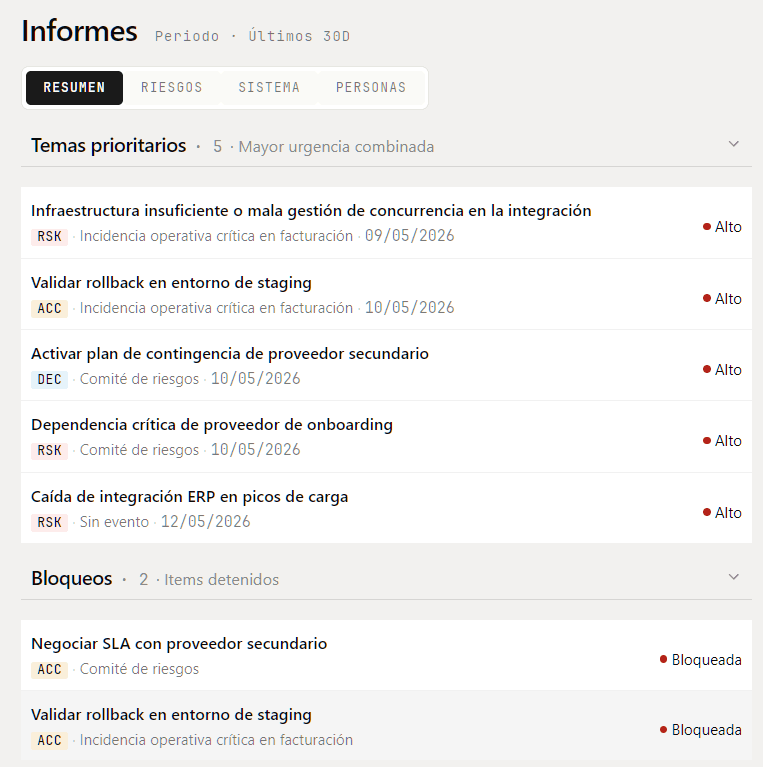Click Alto indicator on Activar plan de contingencia row

click(x=722, y=370)
